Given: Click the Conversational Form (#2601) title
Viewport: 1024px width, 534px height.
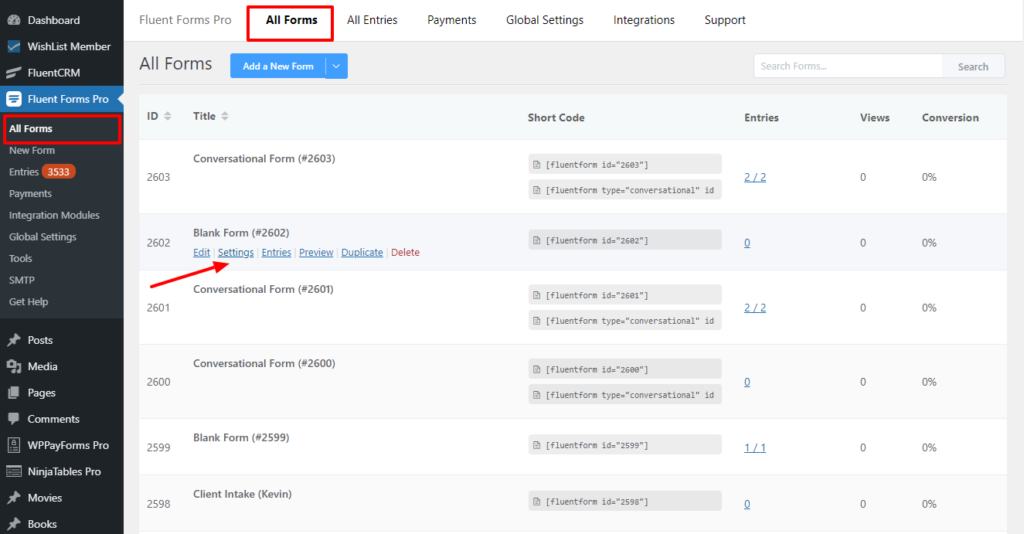Looking at the screenshot, I should 263,289.
